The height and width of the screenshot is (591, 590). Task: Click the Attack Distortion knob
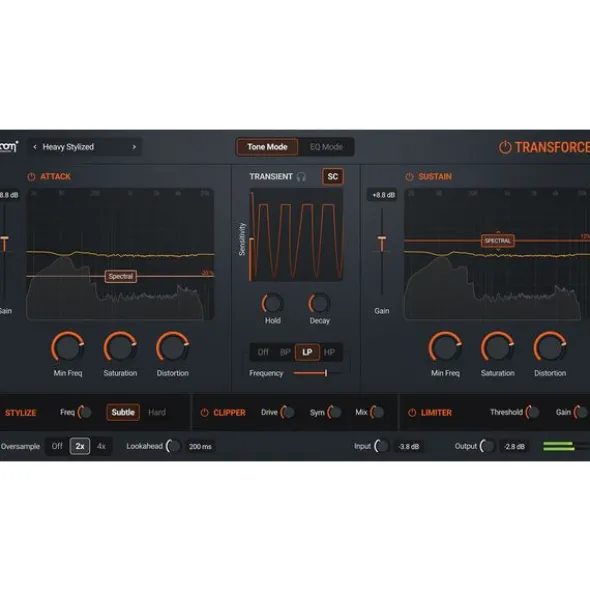[173, 347]
